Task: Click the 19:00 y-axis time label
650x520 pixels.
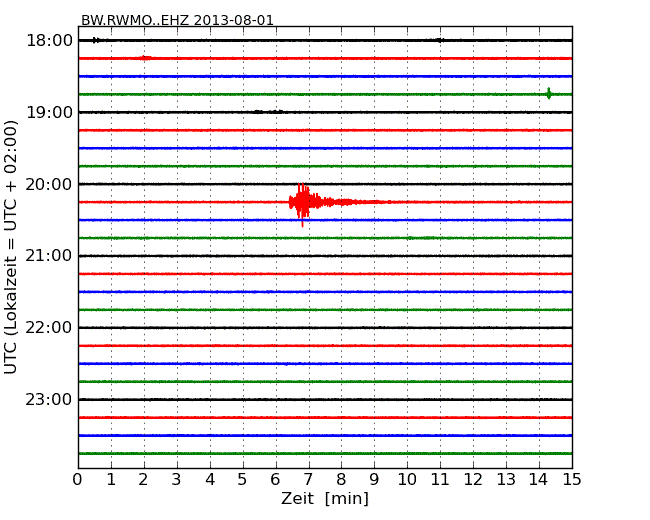Action: 49,112
